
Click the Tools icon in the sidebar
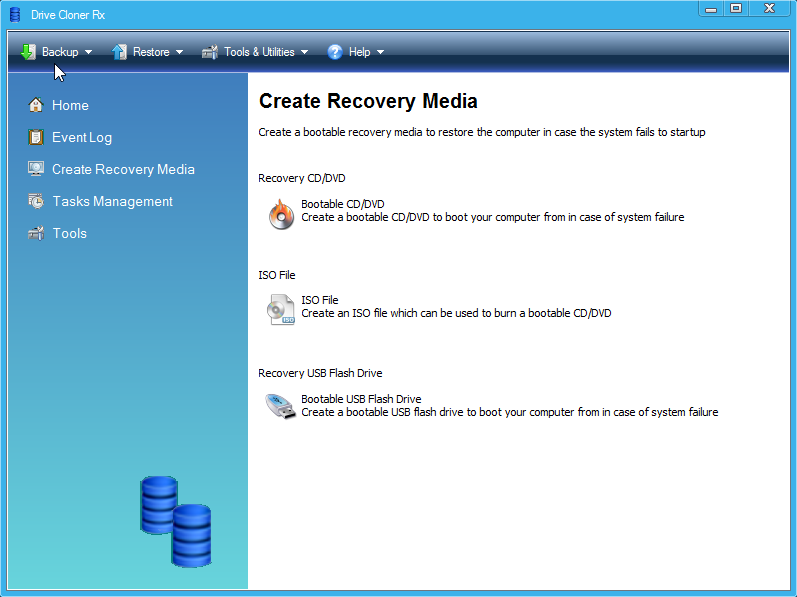pos(36,233)
